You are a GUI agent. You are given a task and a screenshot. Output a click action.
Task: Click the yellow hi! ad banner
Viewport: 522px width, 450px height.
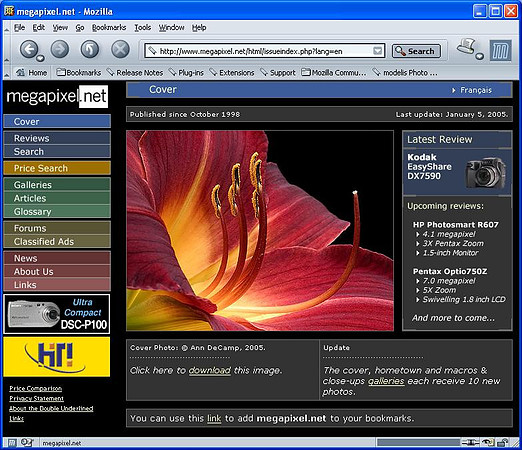click(57, 357)
